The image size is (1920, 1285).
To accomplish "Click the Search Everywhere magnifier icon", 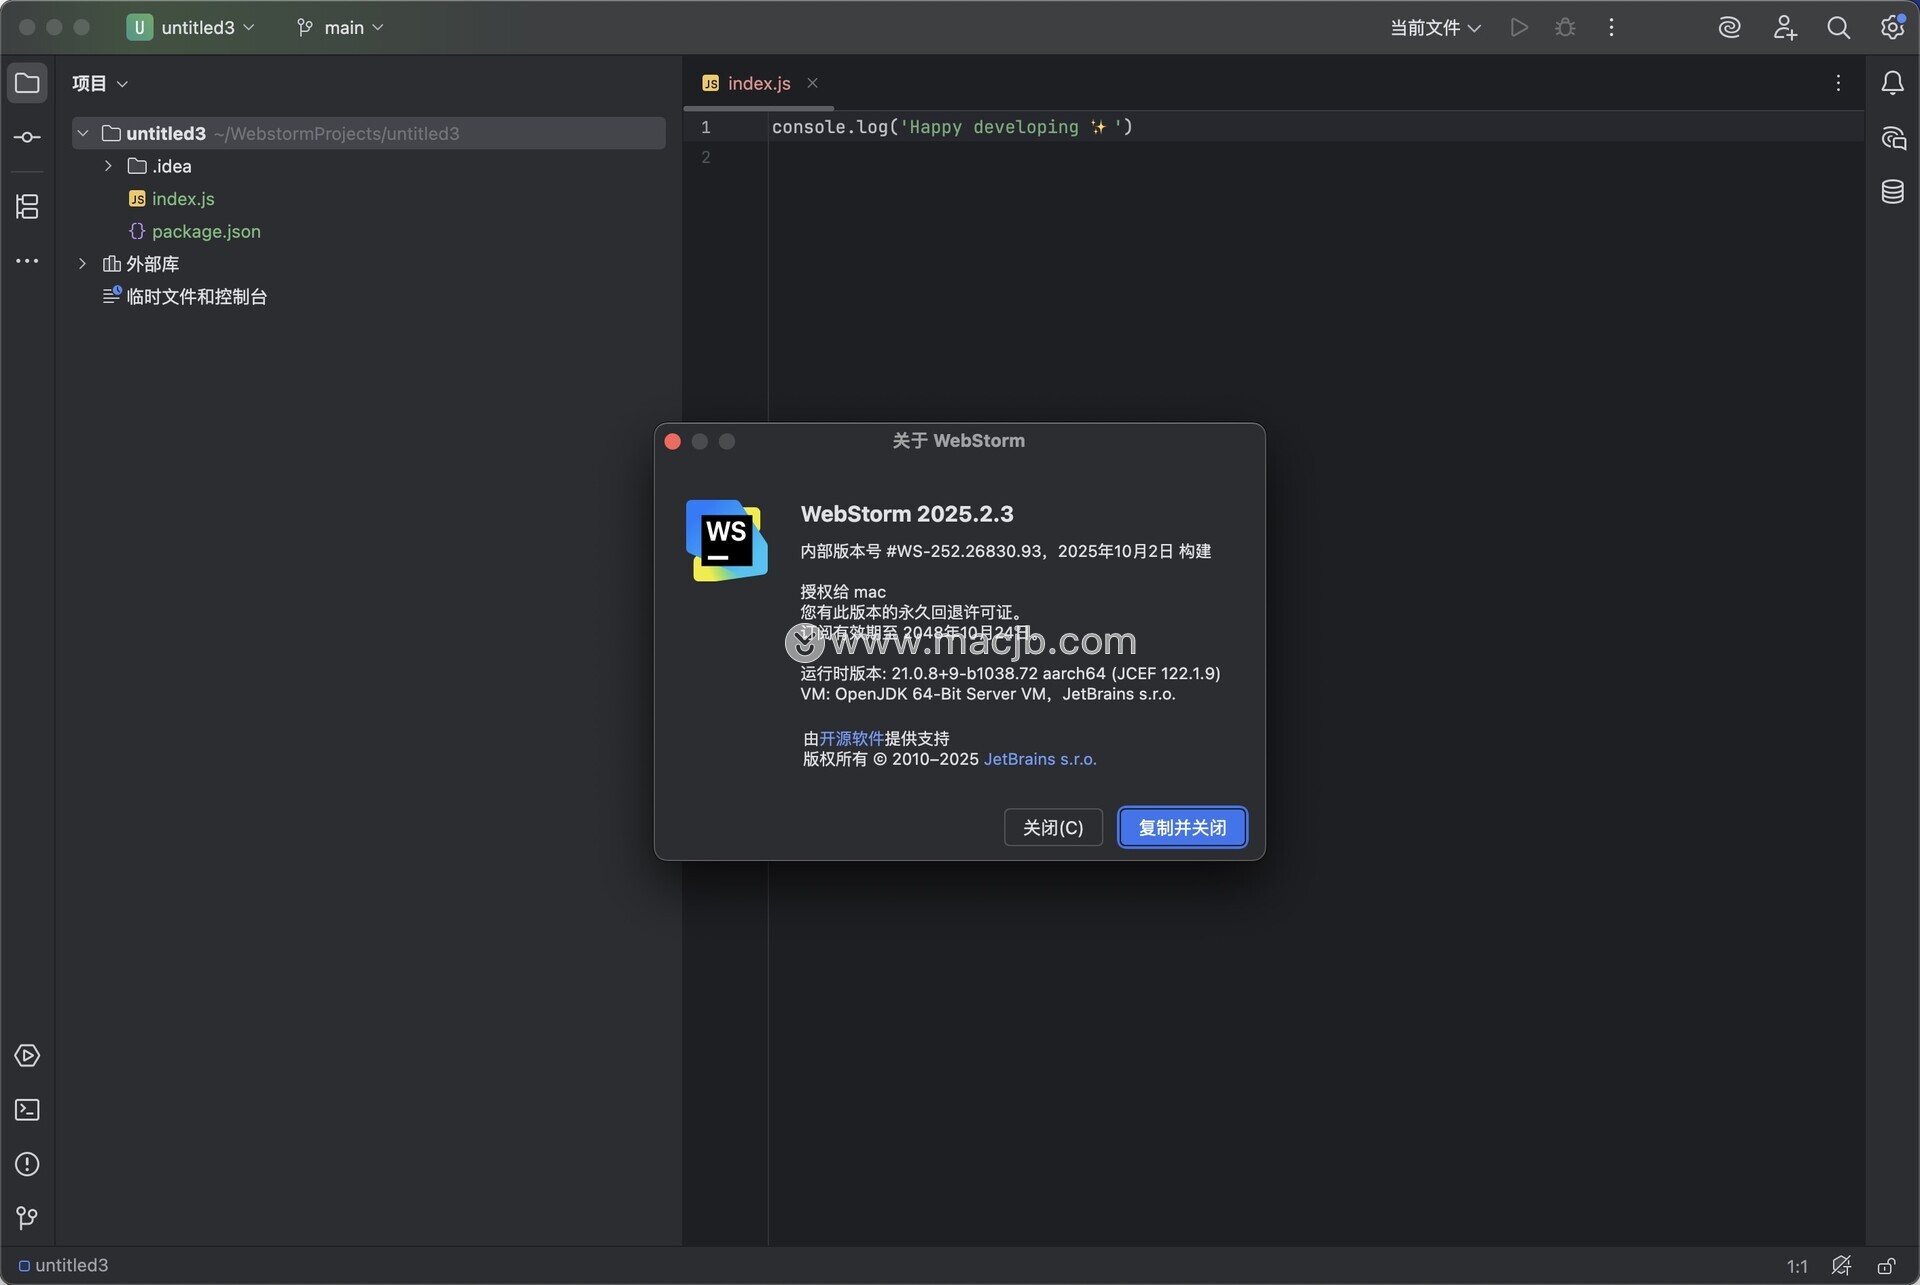I will coord(1838,28).
